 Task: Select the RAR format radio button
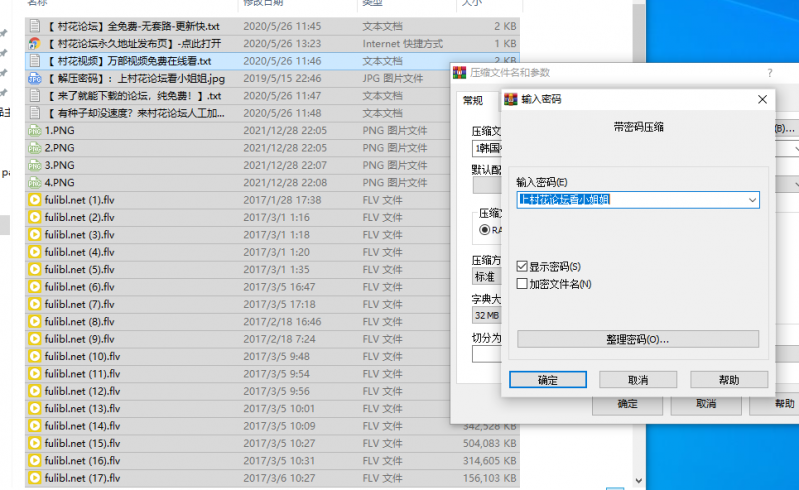pyautogui.click(x=485, y=230)
